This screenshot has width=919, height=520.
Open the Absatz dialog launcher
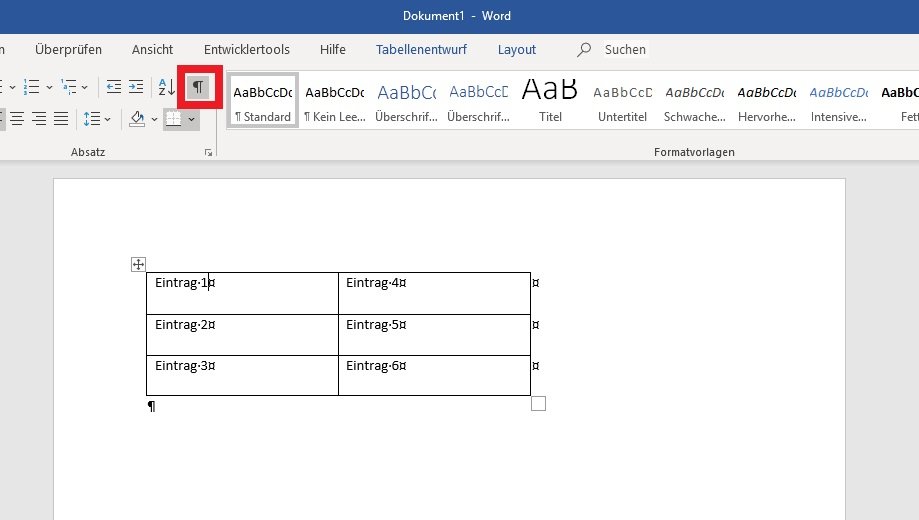pos(209,152)
